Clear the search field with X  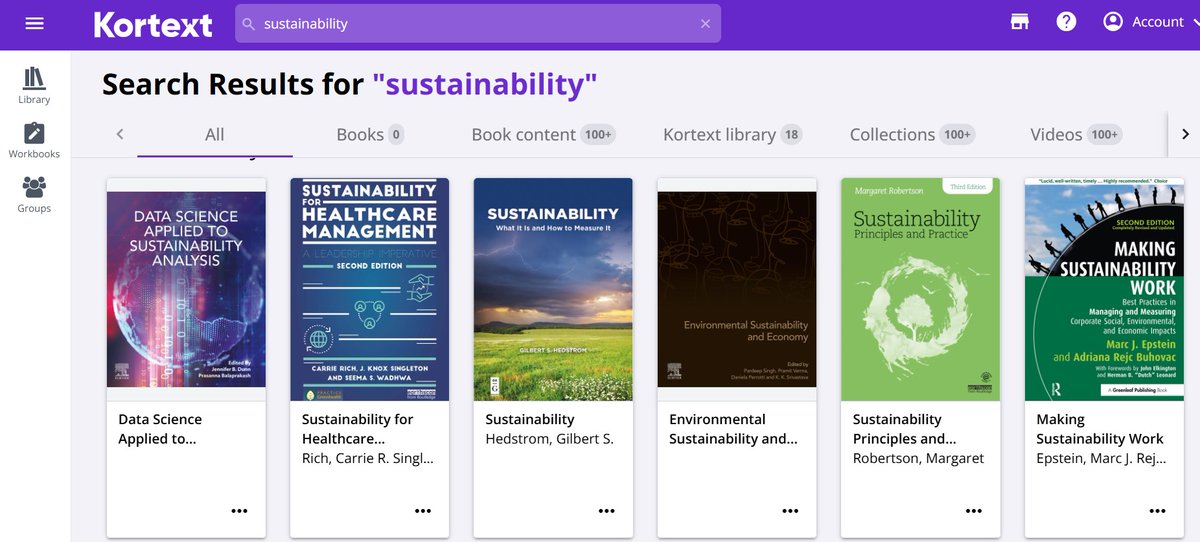[705, 24]
